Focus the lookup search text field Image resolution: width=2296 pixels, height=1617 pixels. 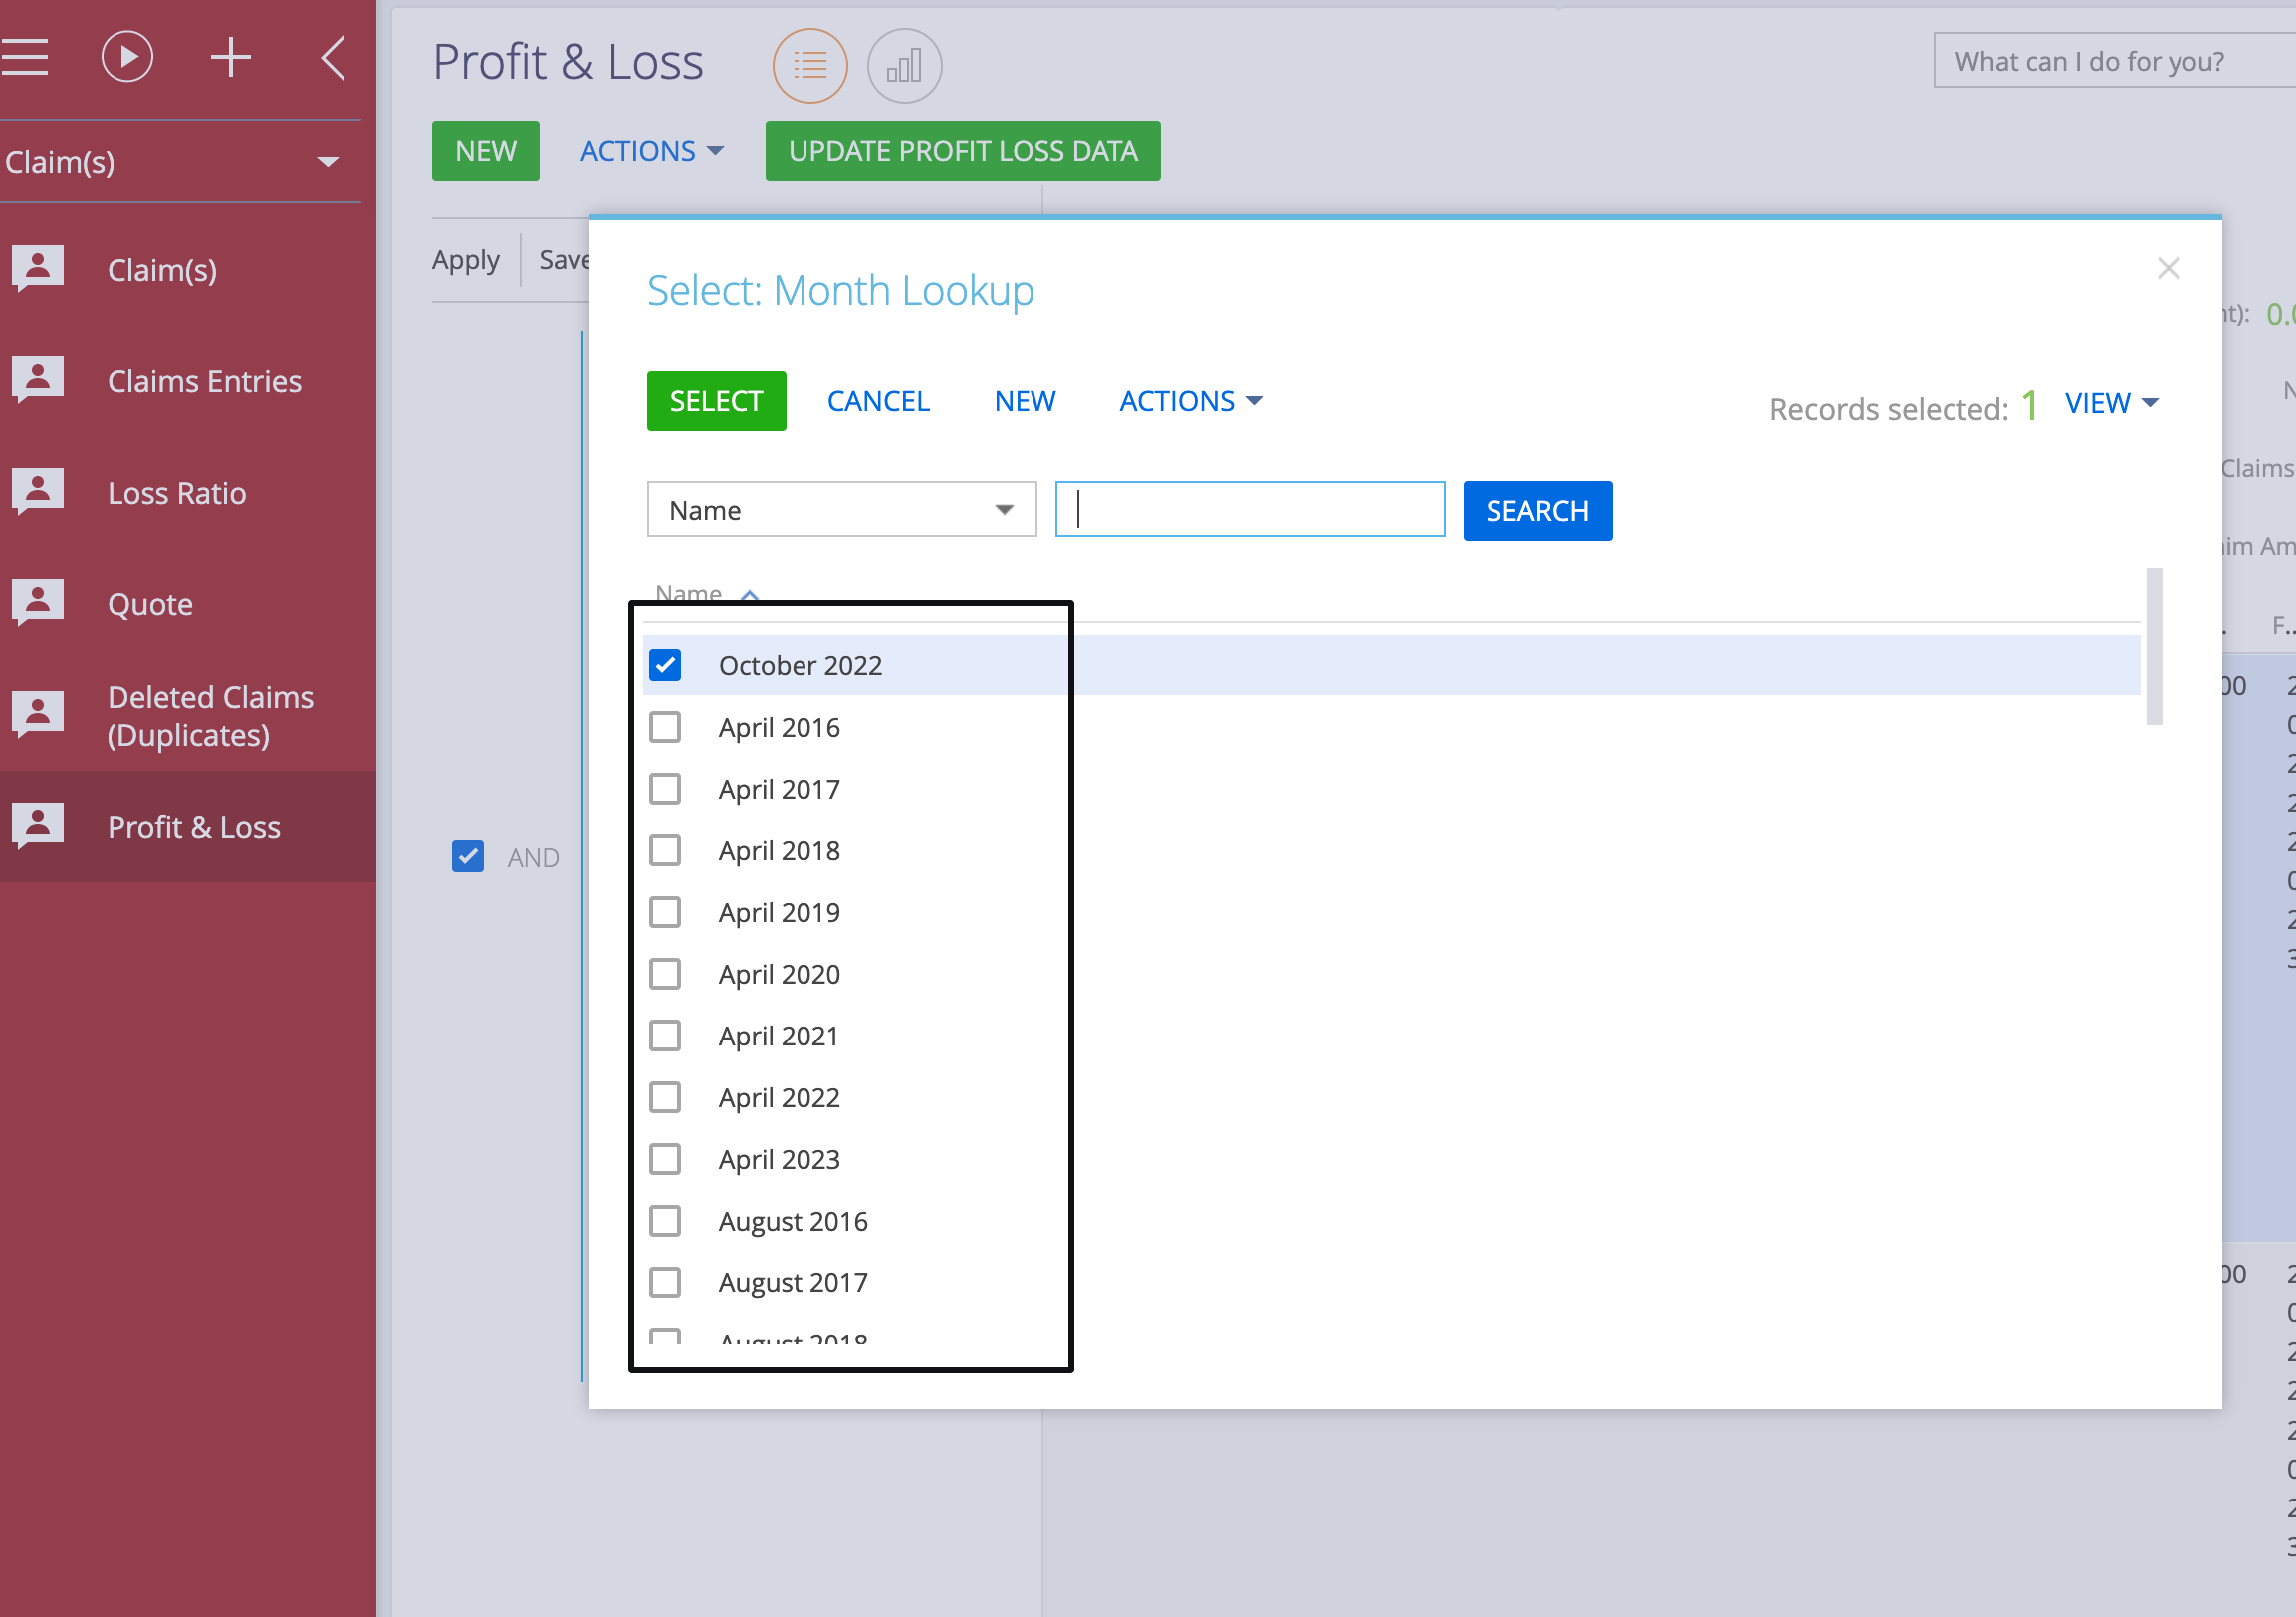[1250, 510]
